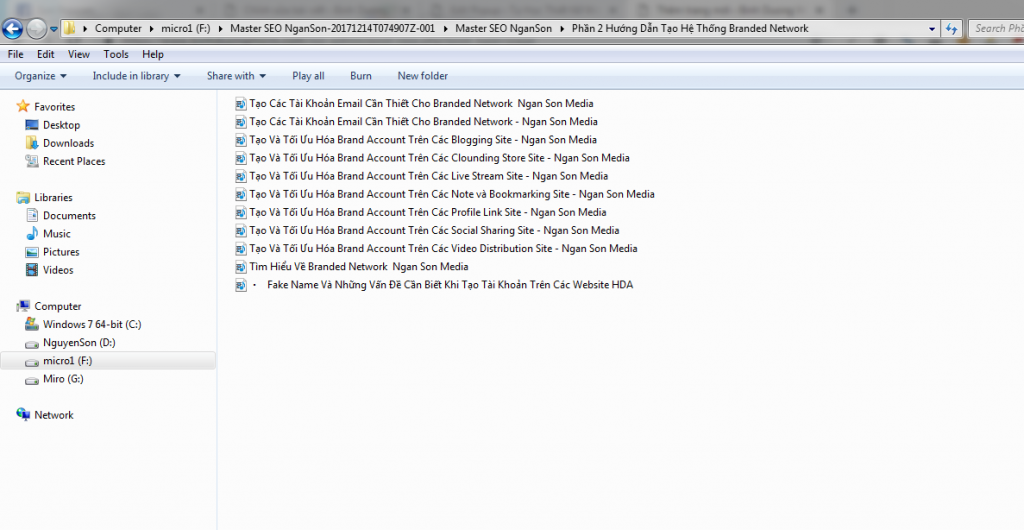The image size is (1024, 530).
Task: Select Master SEO NganSon-20171214T074907Z-001 breadcrumb
Action: pyautogui.click(x=332, y=29)
